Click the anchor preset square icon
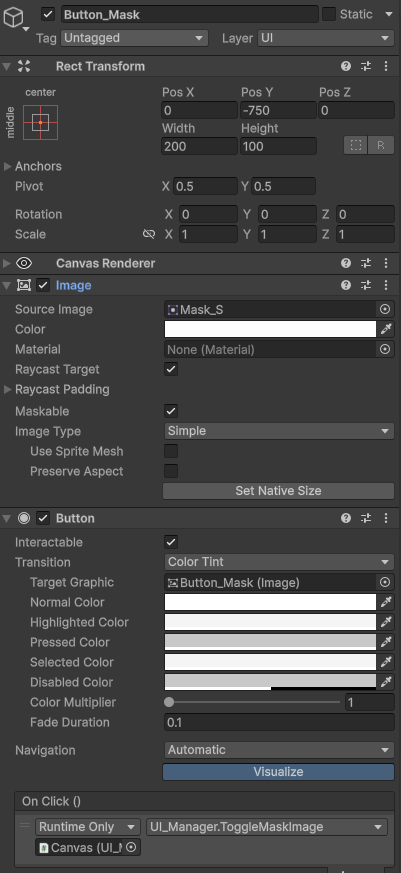Image resolution: width=401 pixels, height=873 pixels. [x=41, y=122]
